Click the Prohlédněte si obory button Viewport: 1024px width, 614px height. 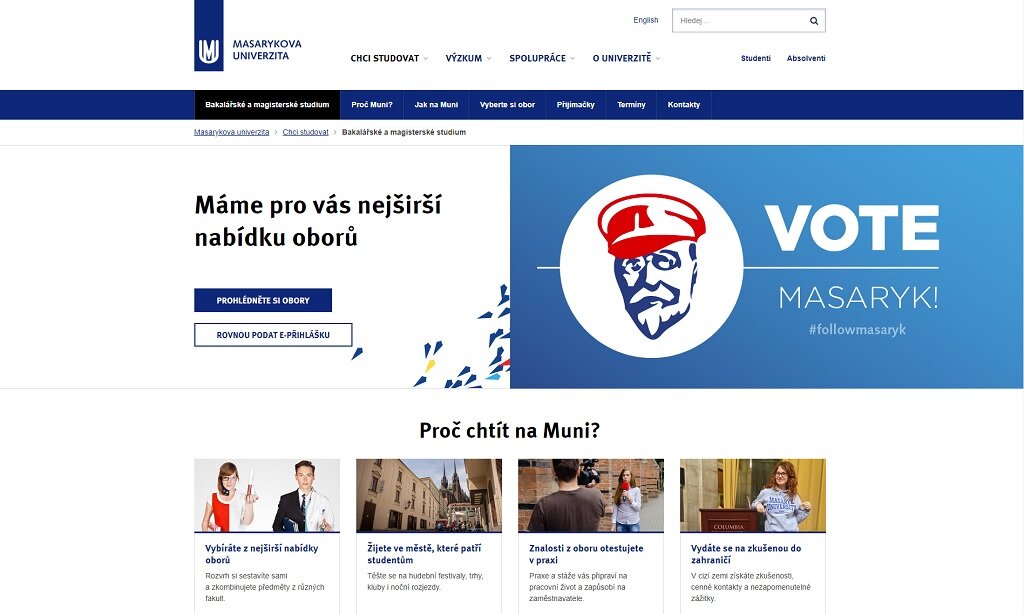263,300
